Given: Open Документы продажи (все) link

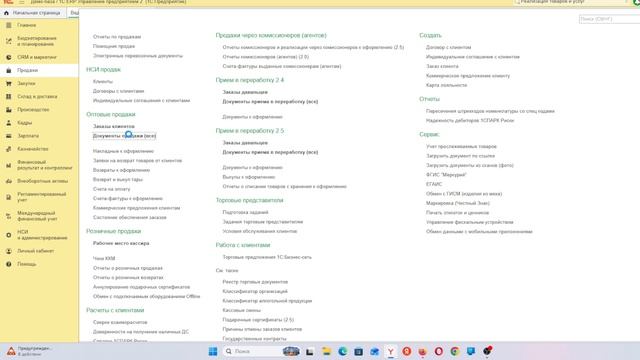Looking at the screenshot, I should pyautogui.click(x=124, y=136).
